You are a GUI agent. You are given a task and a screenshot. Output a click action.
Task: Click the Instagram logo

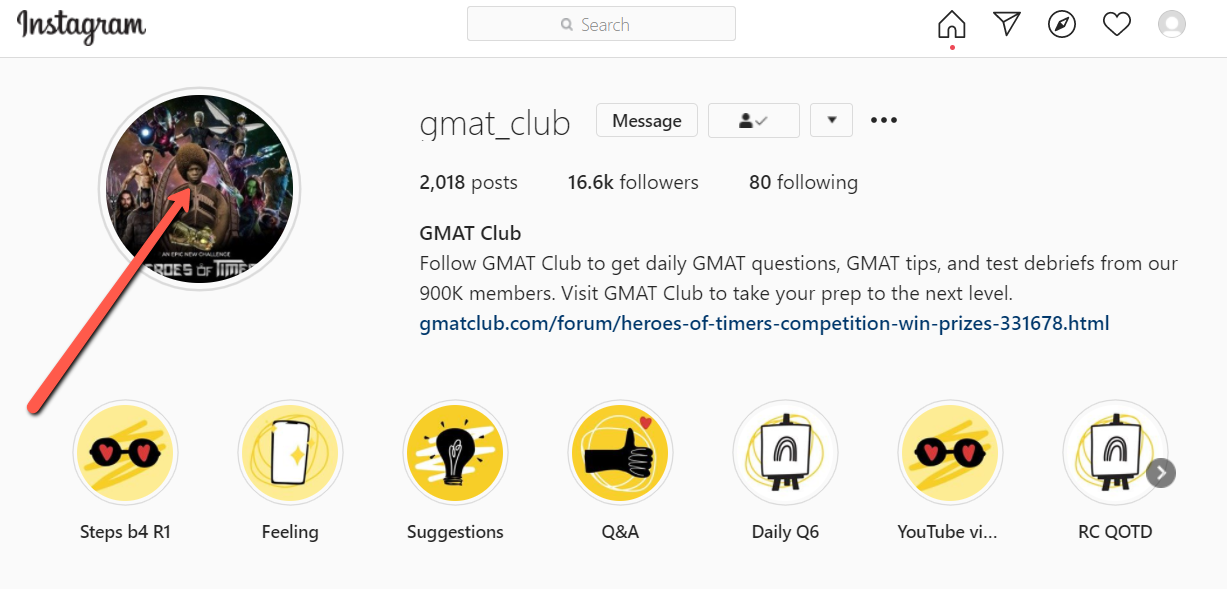81,26
